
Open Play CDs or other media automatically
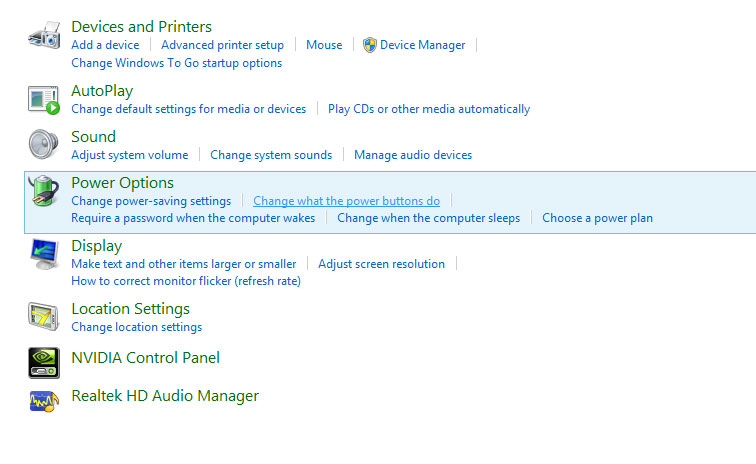tap(429, 109)
